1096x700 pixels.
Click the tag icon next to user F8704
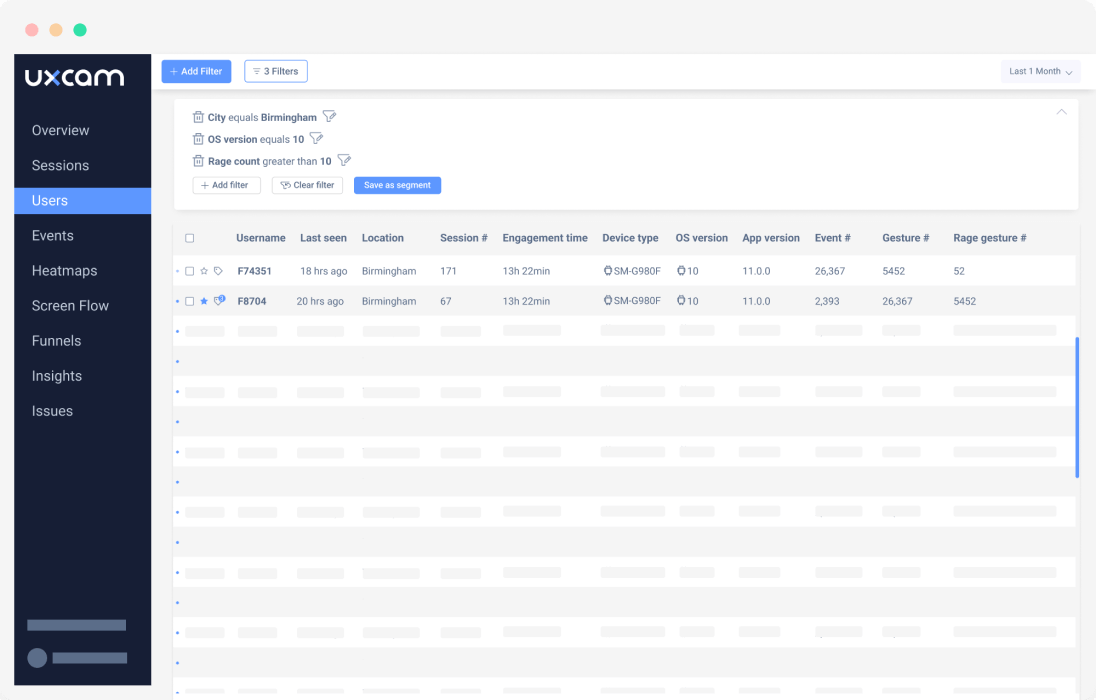point(220,301)
